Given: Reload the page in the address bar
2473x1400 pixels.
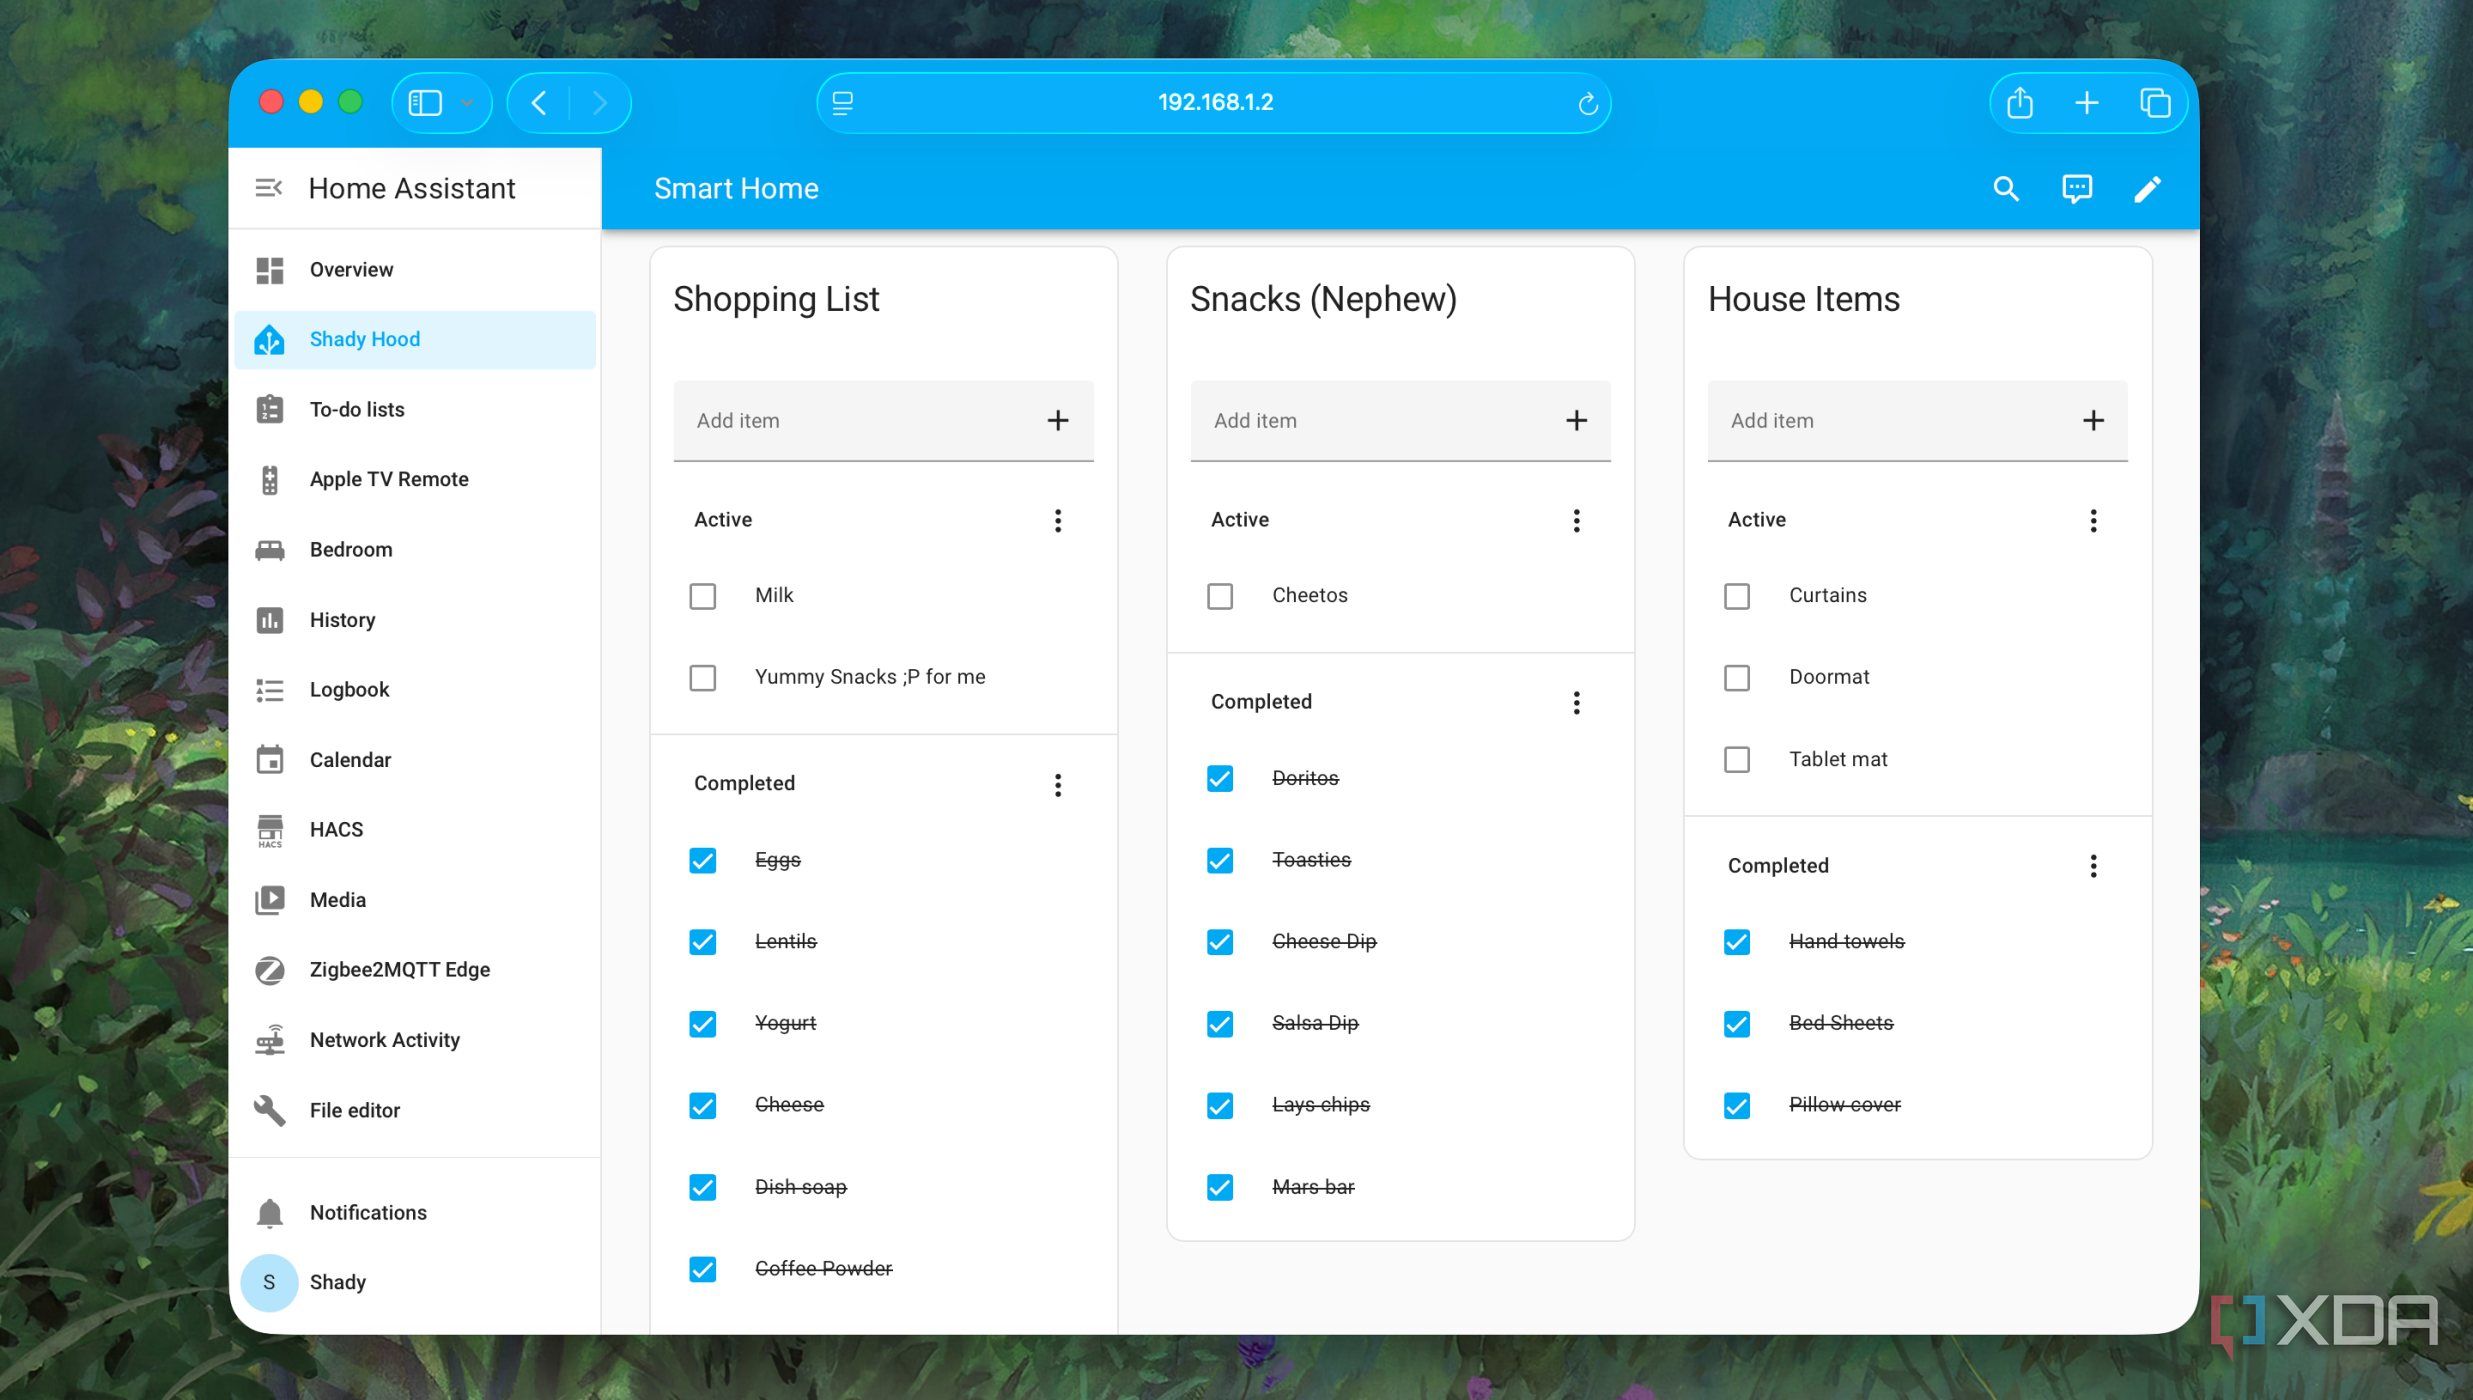Looking at the screenshot, I should point(1587,103).
